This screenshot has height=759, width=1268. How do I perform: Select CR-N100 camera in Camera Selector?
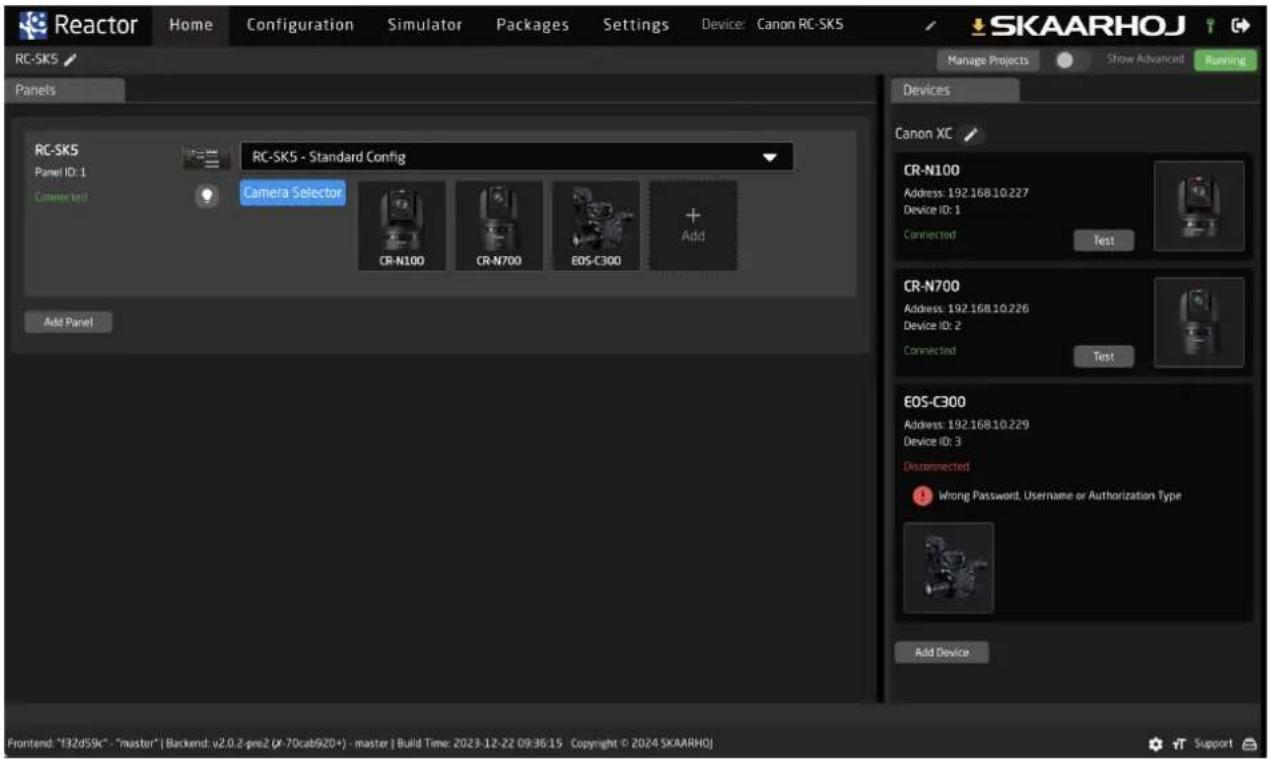pos(401,226)
